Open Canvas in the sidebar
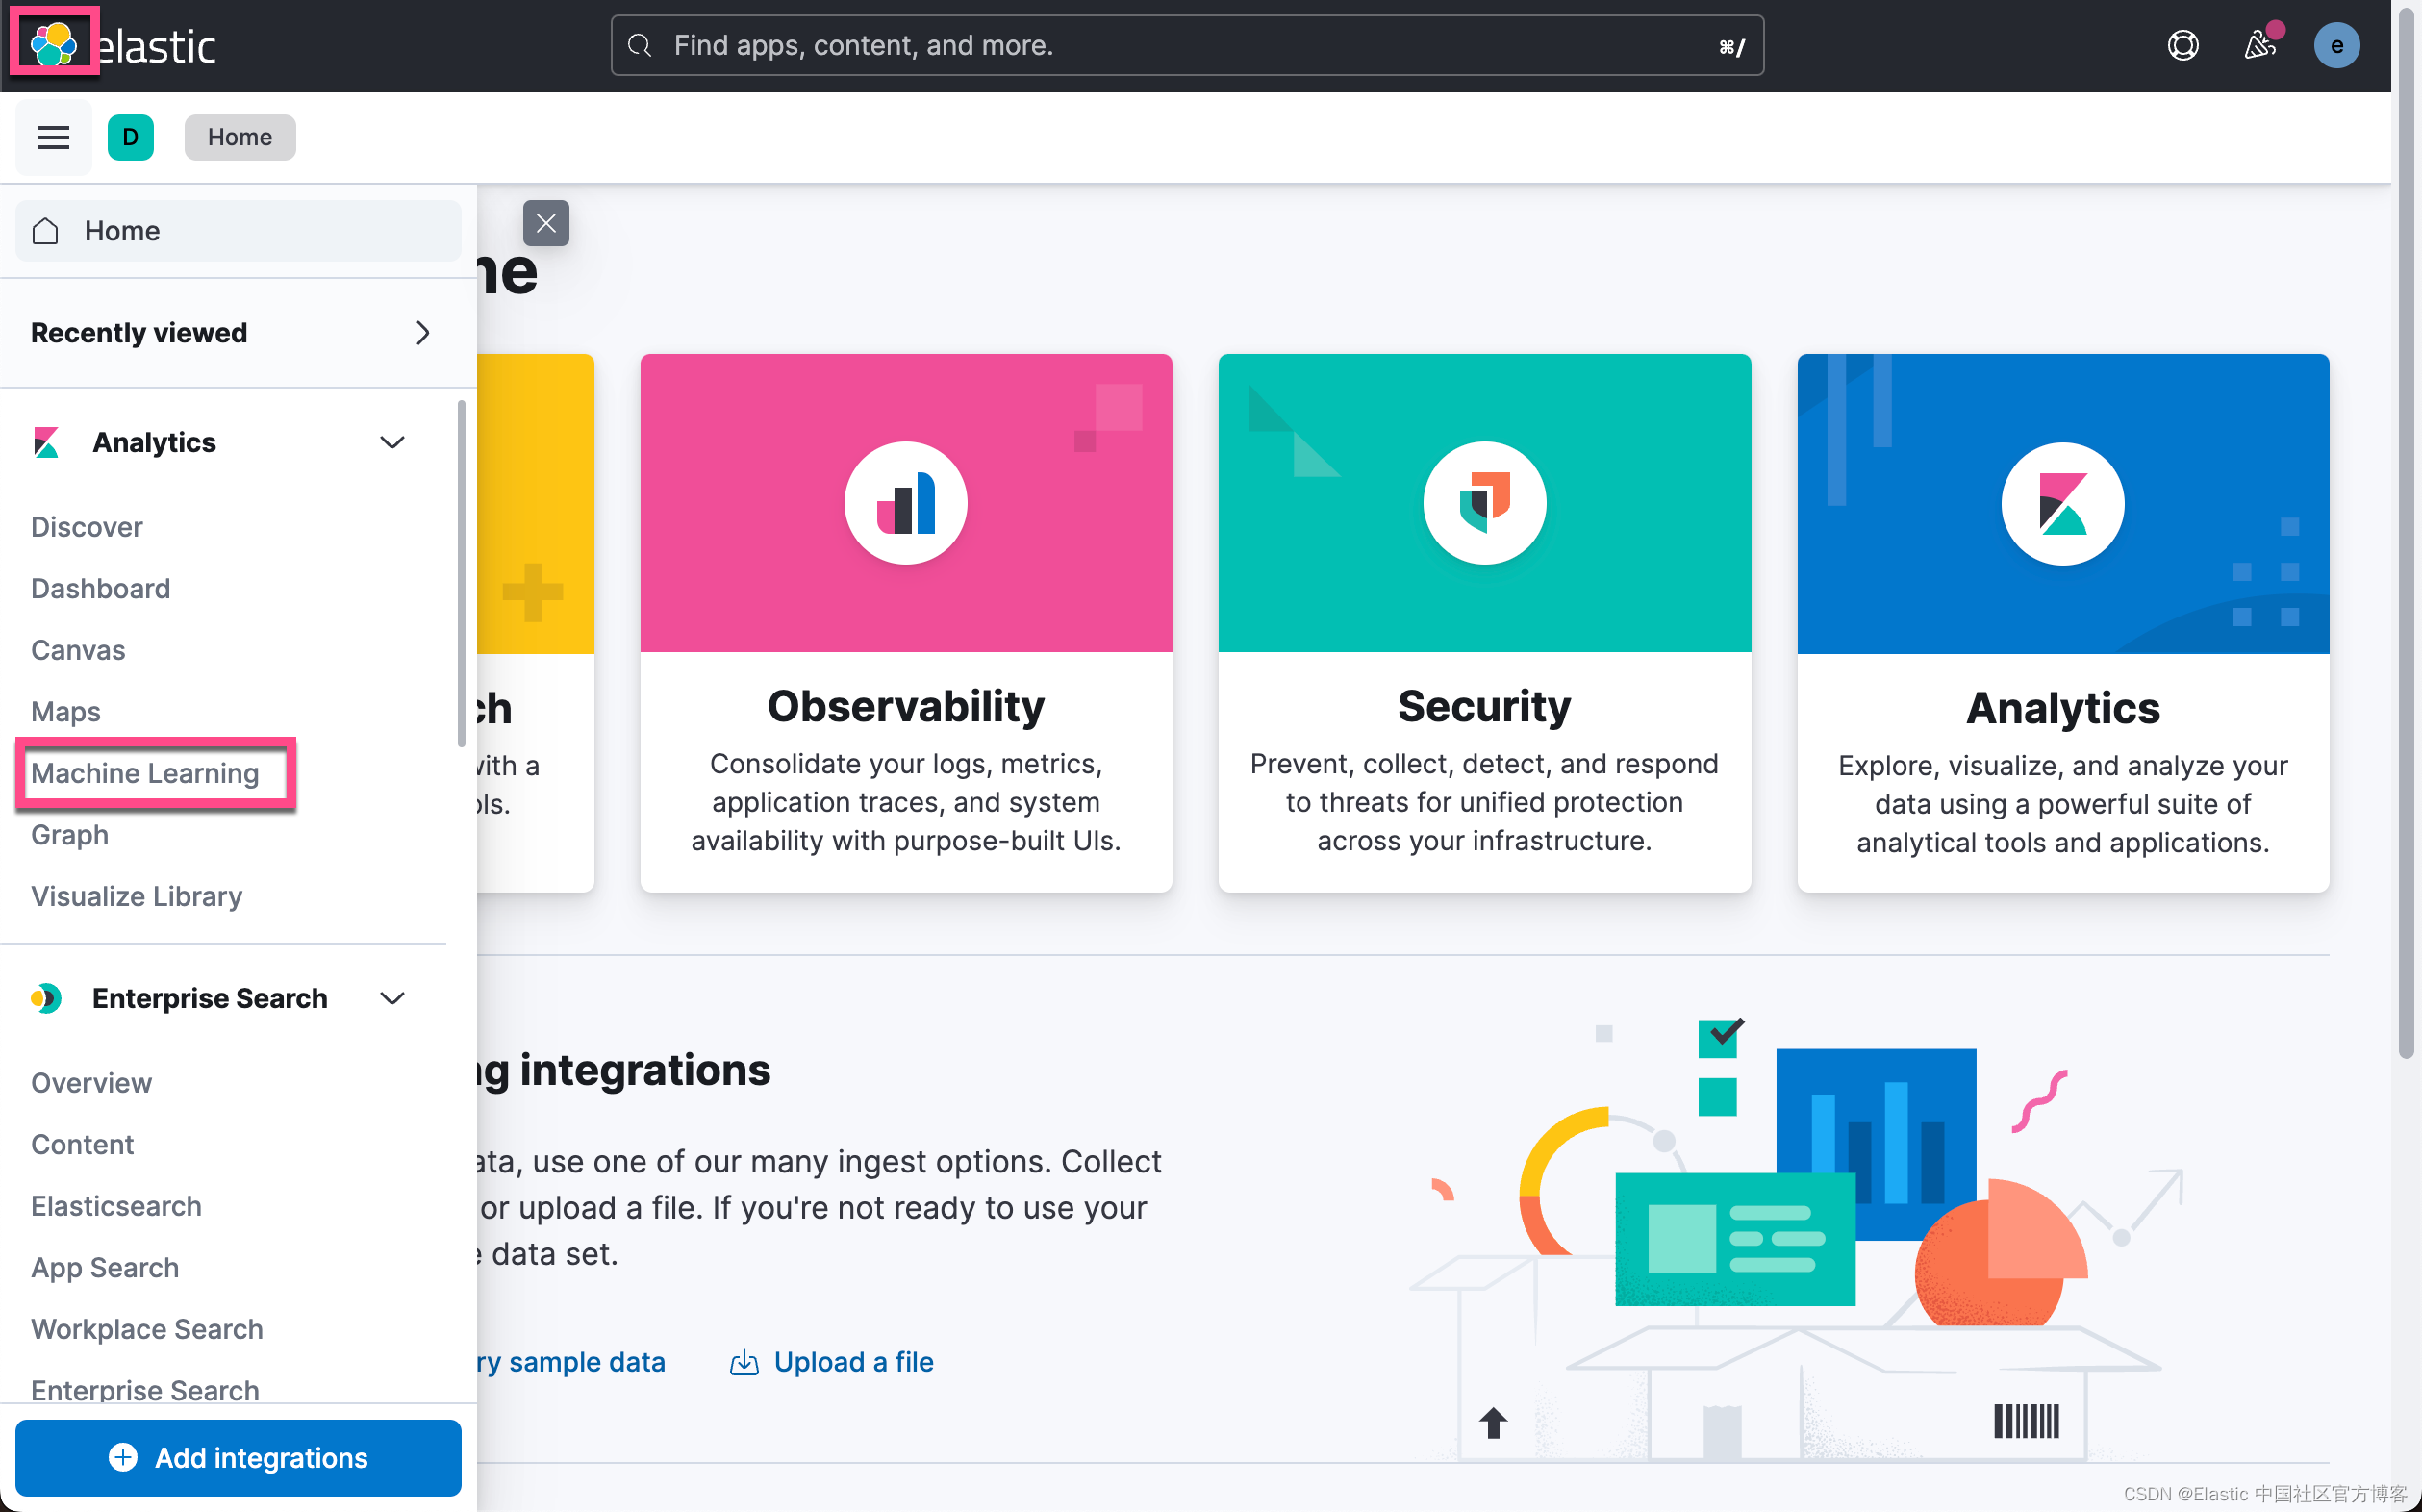2422x1512 pixels. click(78, 650)
